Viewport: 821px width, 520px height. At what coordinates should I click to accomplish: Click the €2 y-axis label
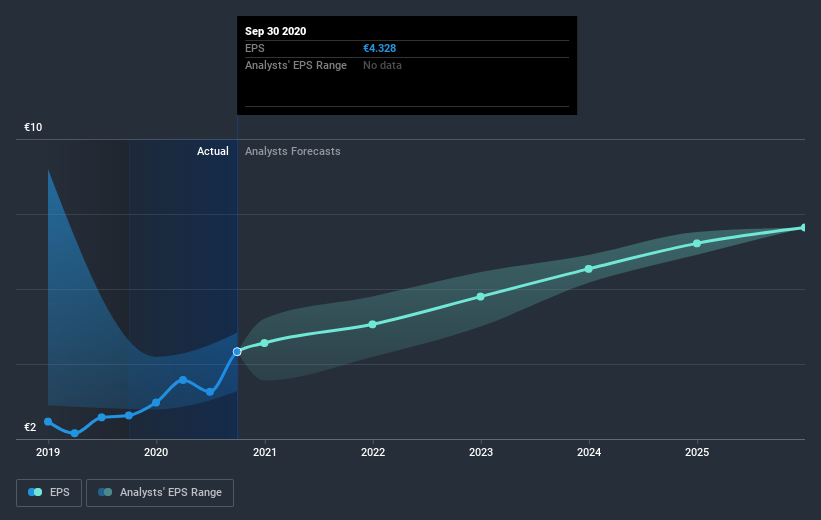(x=30, y=427)
